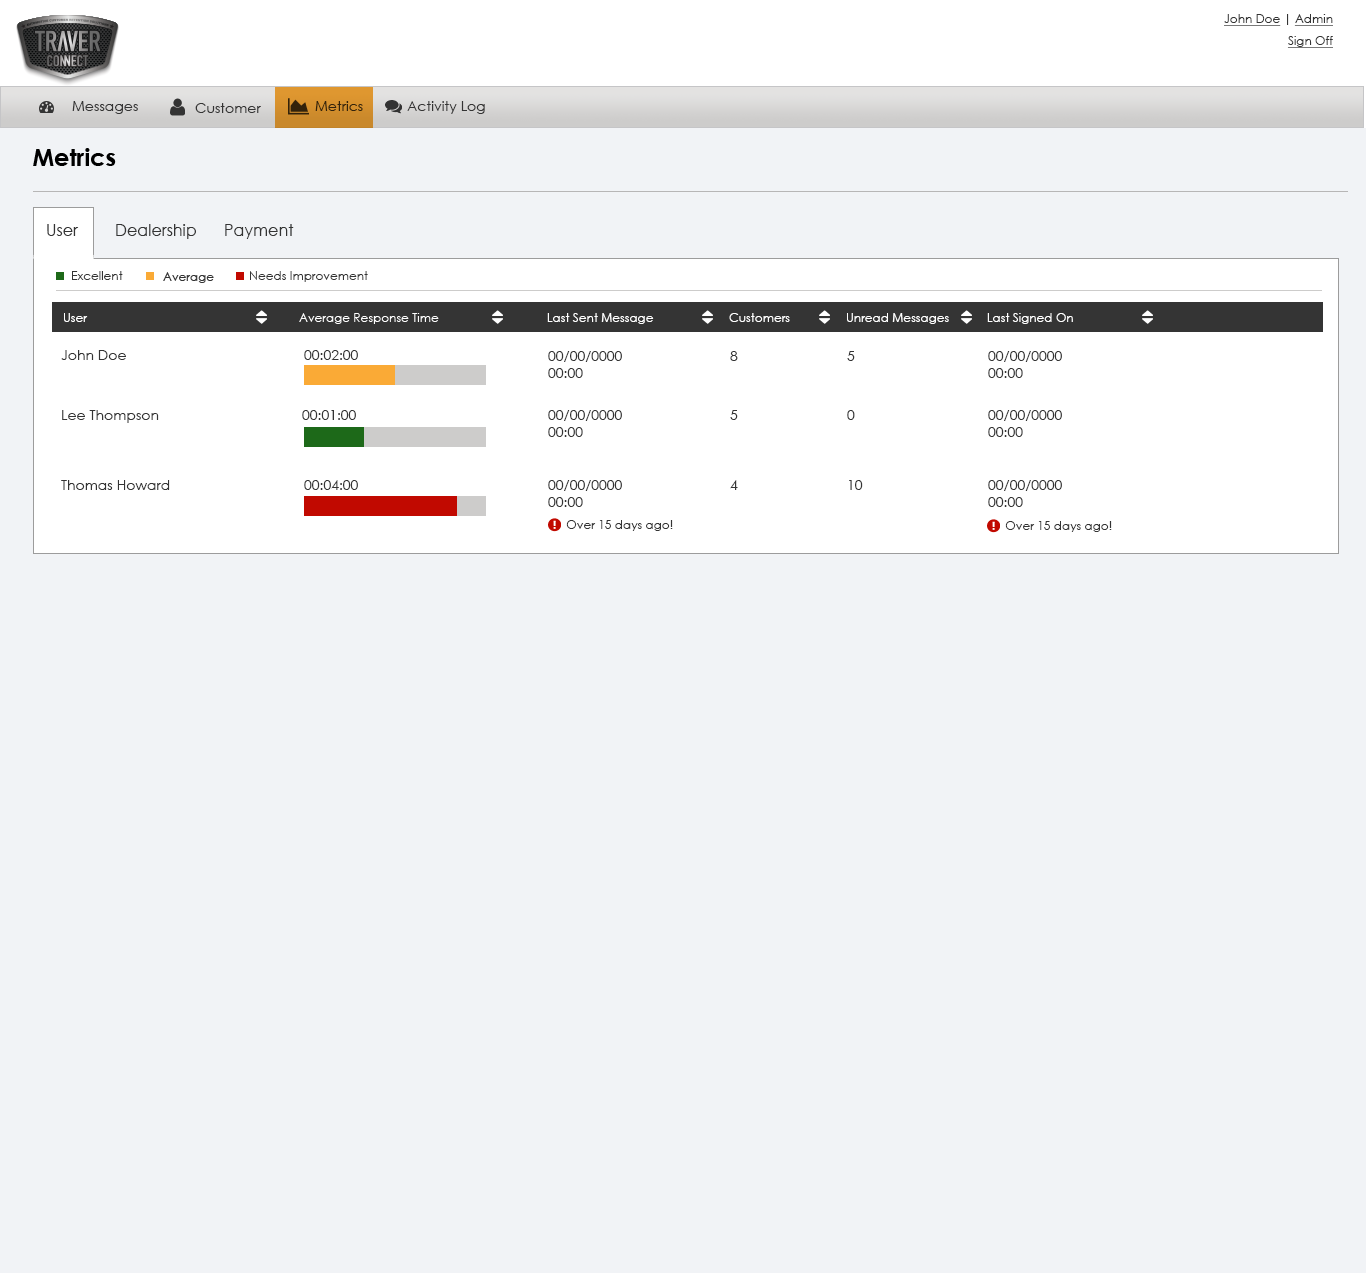This screenshot has height=1273, width=1366.
Task: Sort by Average Response Time arrows
Action: tap(497, 317)
